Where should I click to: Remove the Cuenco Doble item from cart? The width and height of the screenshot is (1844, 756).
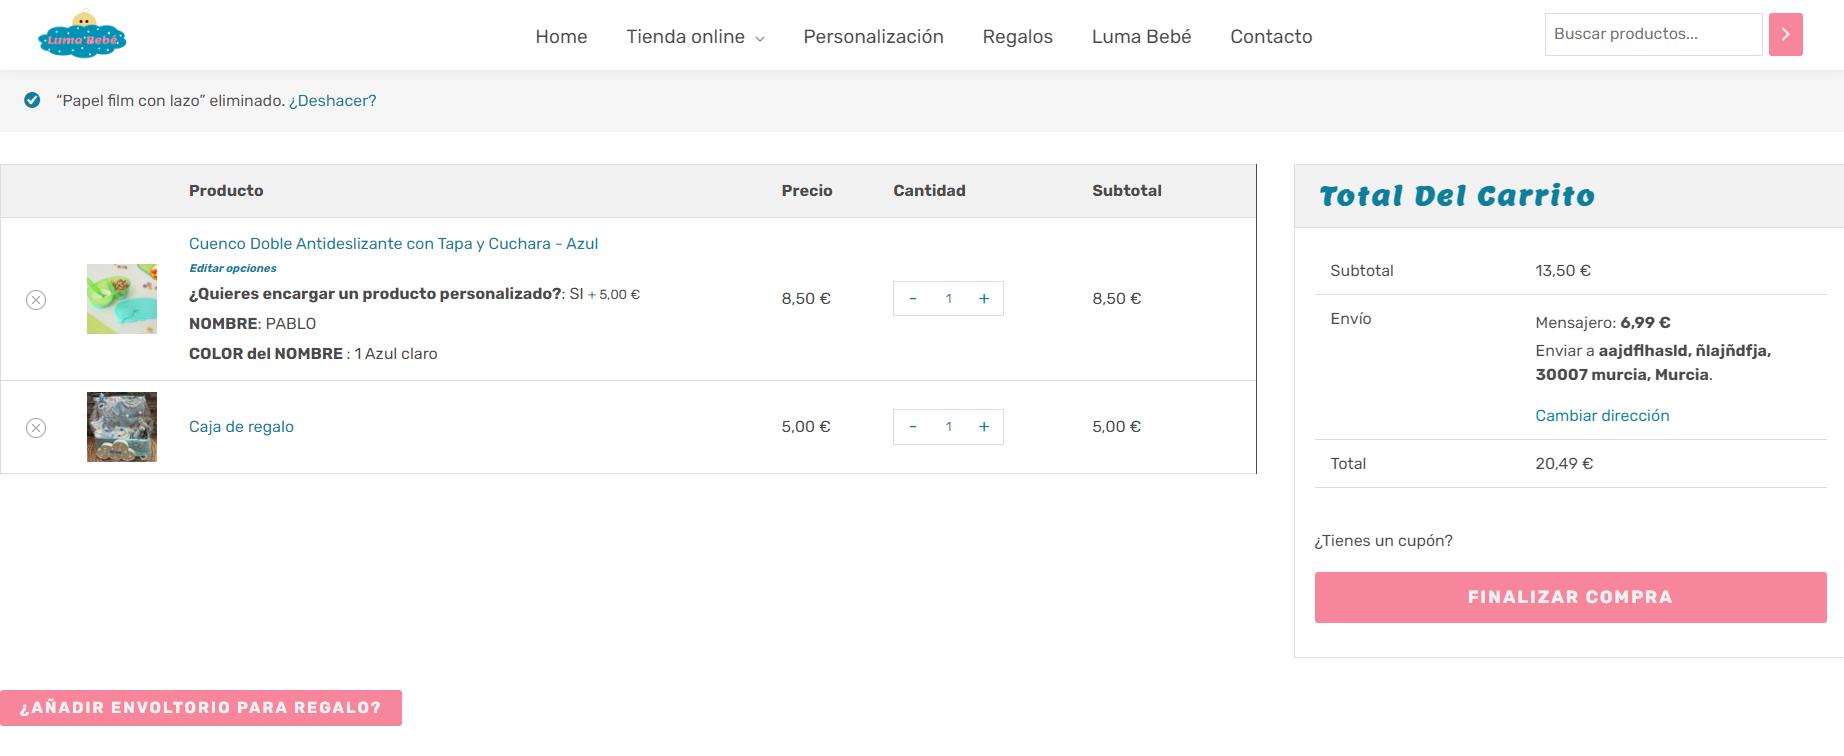point(36,300)
